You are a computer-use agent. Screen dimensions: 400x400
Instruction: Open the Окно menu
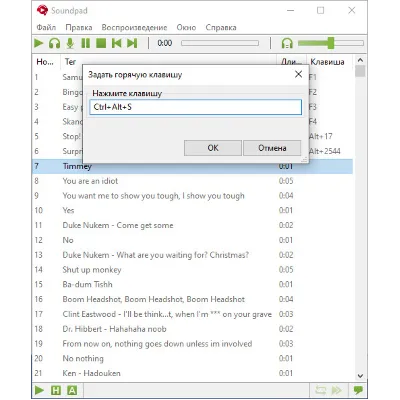(186, 27)
